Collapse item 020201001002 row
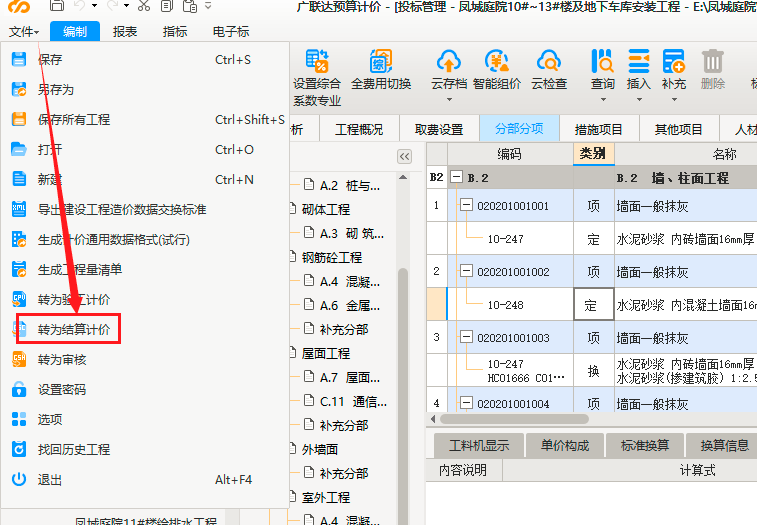This screenshot has height=525, width=757. pyautogui.click(x=466, y=271)
